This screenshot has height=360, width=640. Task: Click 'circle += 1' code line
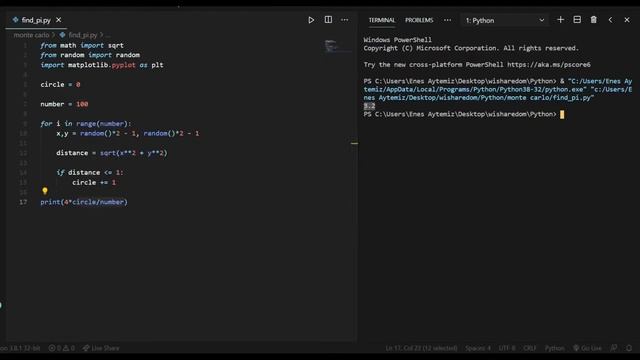(x=94, y=182)
